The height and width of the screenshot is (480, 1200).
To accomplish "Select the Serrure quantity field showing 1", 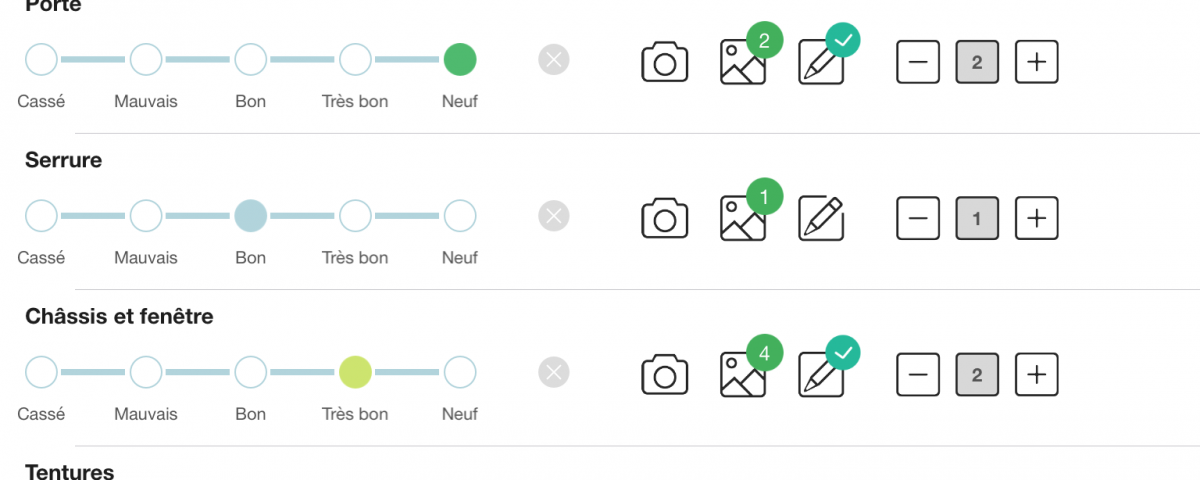I will click(977, 218).
